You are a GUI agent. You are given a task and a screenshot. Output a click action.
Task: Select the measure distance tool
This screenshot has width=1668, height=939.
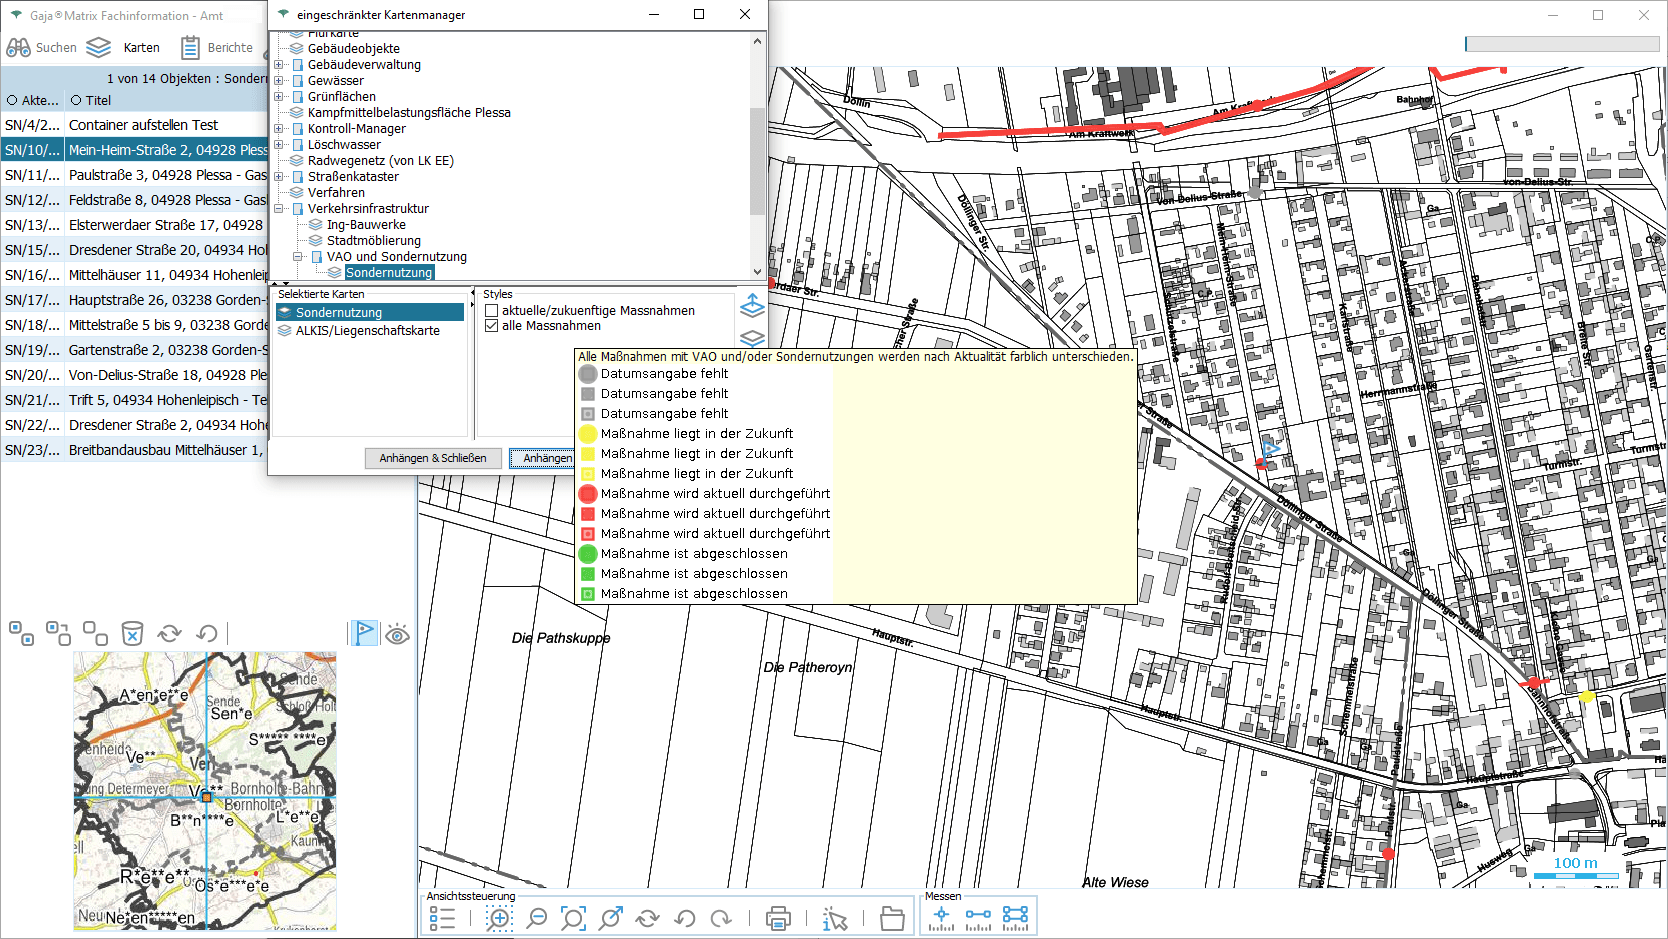tap(978, 918)
